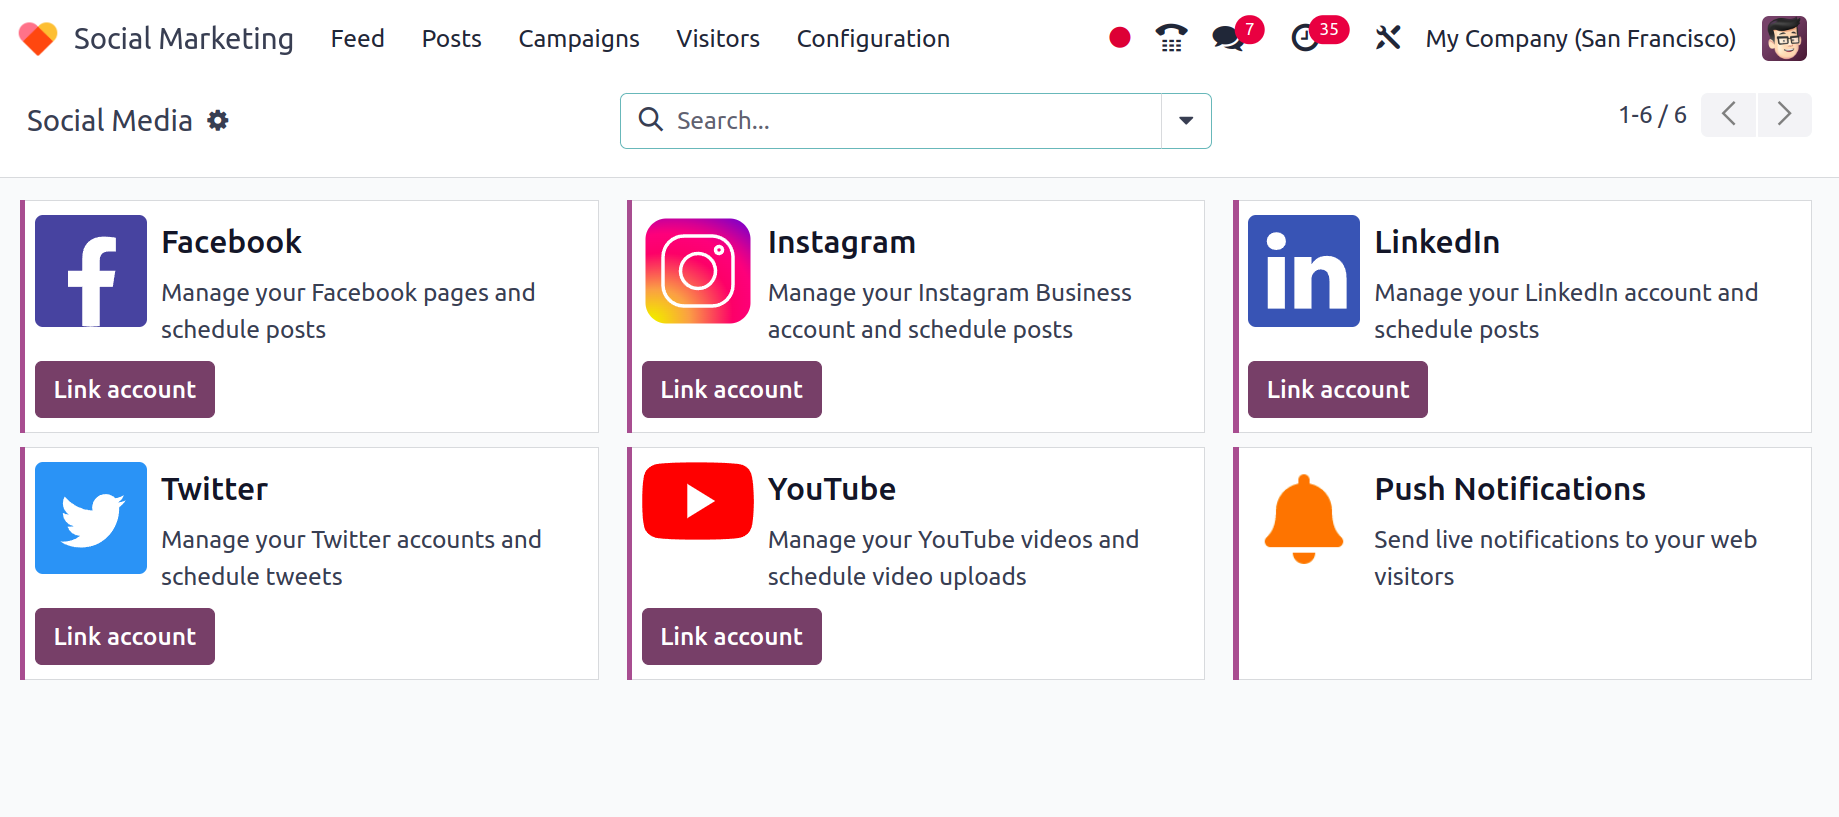Open the Campaigns menu

[x=578, y=39]
